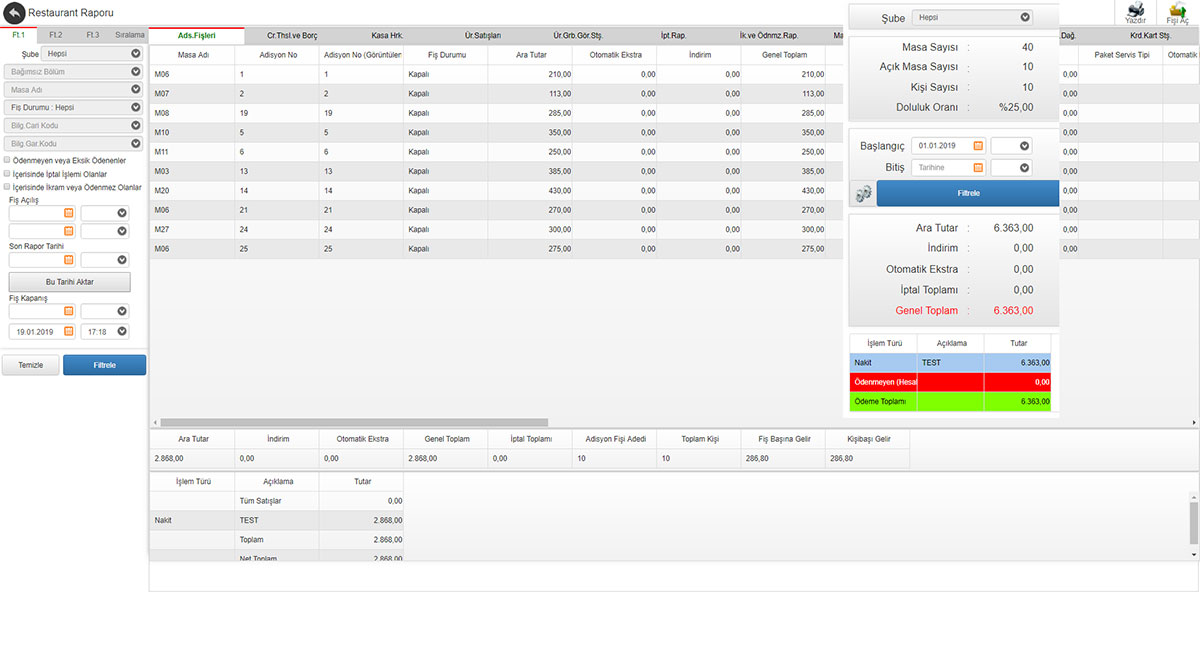Select the M20 table row
Screen dimensions: 1200x653
(497, 190)
